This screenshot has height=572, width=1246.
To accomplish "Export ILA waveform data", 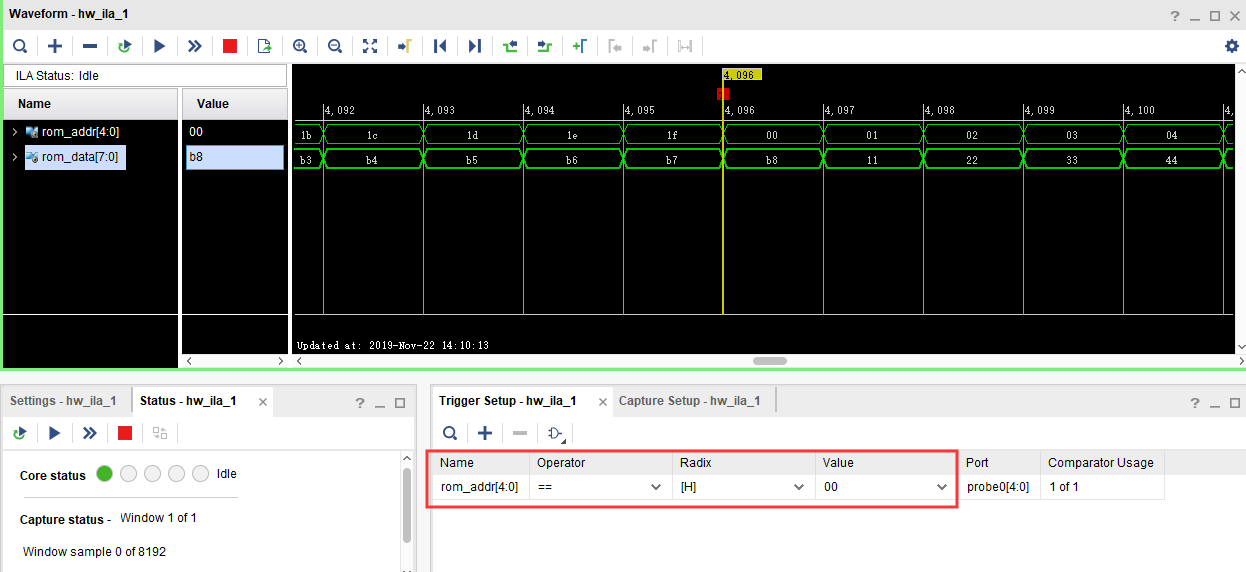I will click(x=264, y=46).
